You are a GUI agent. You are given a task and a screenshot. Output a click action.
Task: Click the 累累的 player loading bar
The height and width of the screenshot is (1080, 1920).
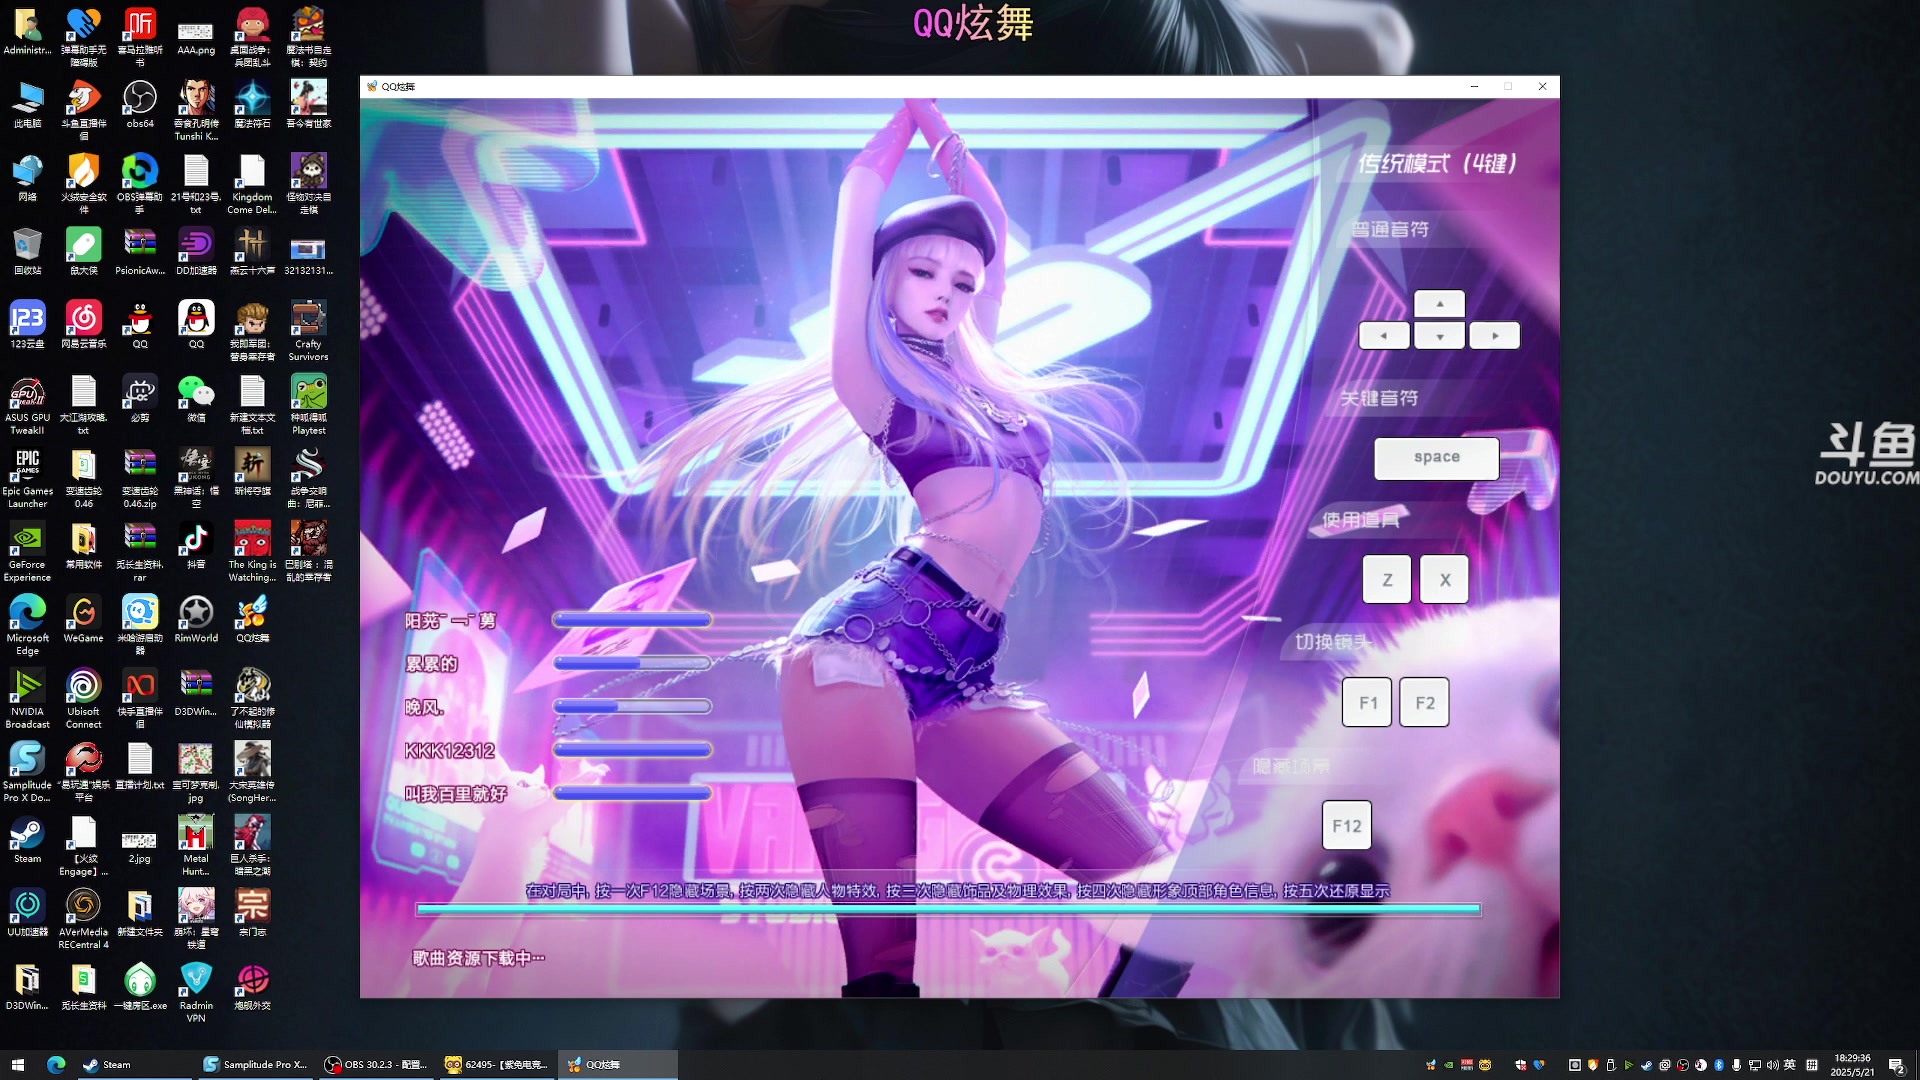tap(632, 663)
